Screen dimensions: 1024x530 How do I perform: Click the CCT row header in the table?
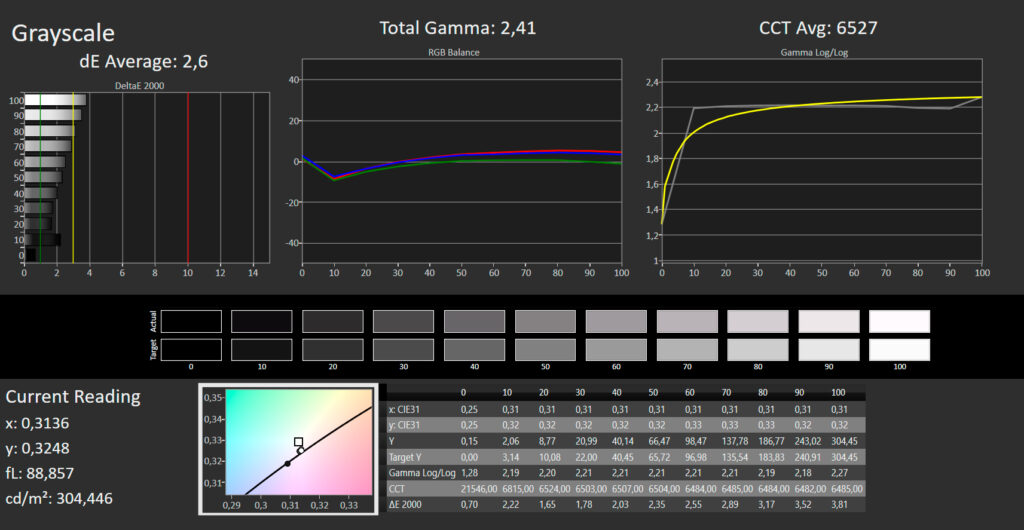(x=396, y=489)
